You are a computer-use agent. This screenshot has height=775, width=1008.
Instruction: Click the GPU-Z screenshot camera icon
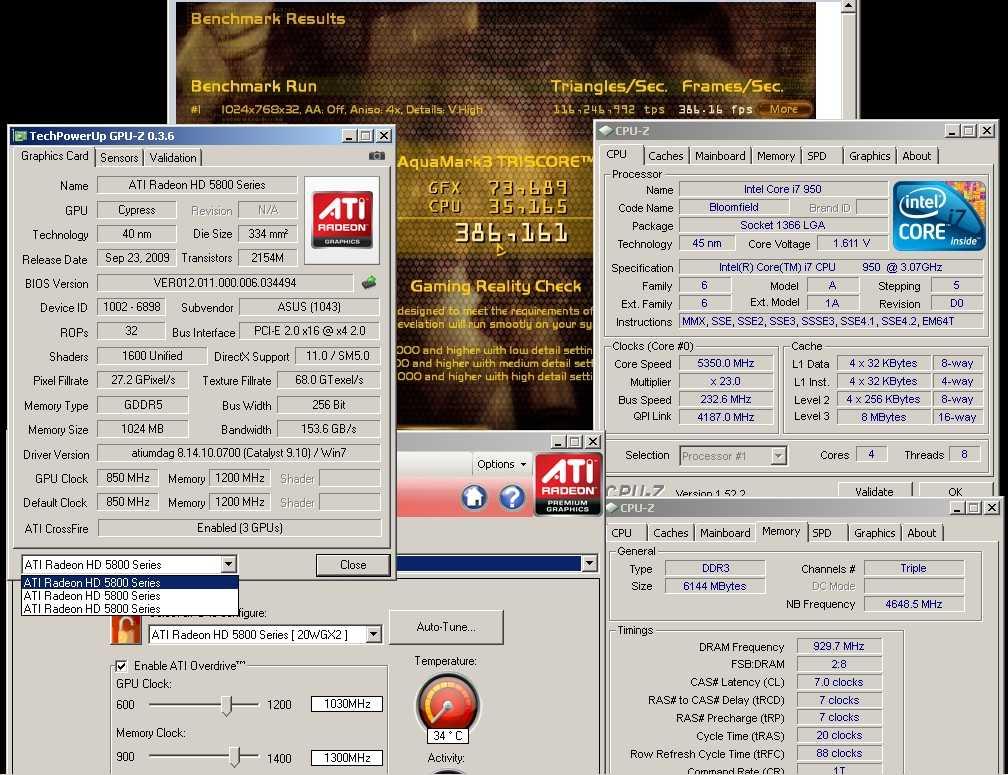(377, 156)
